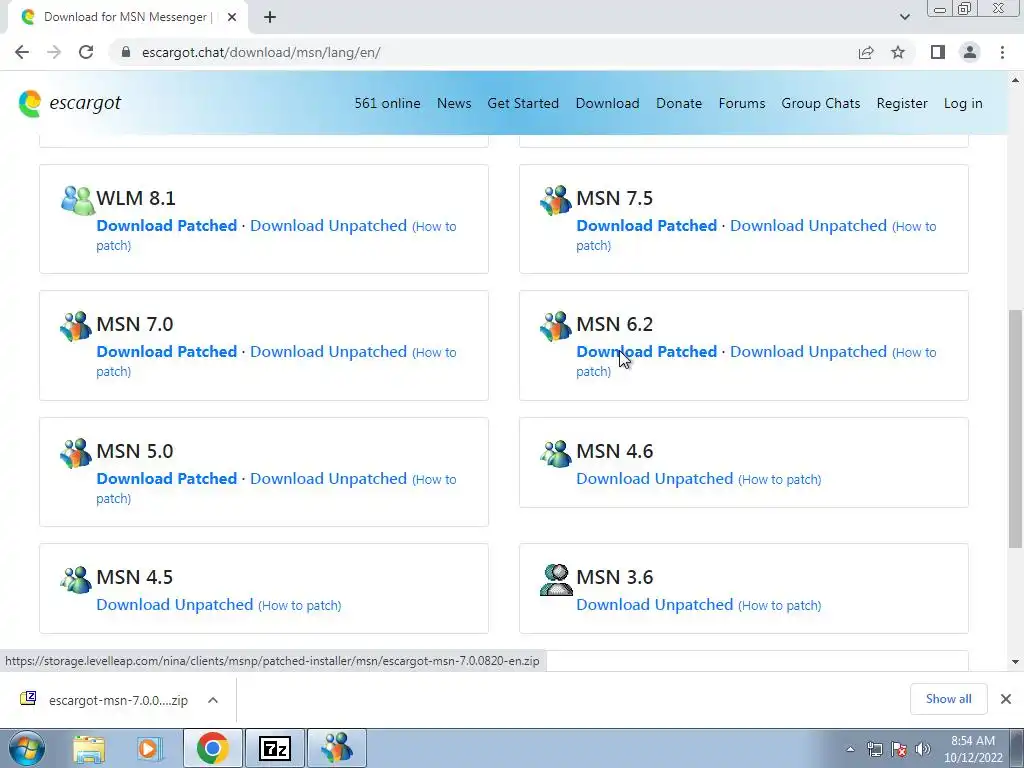Viewport: 1024px width, 768px height.
Task: Open the 7-Zip taskbar icon
Action: pyautogui.click(x=274, y=748)
